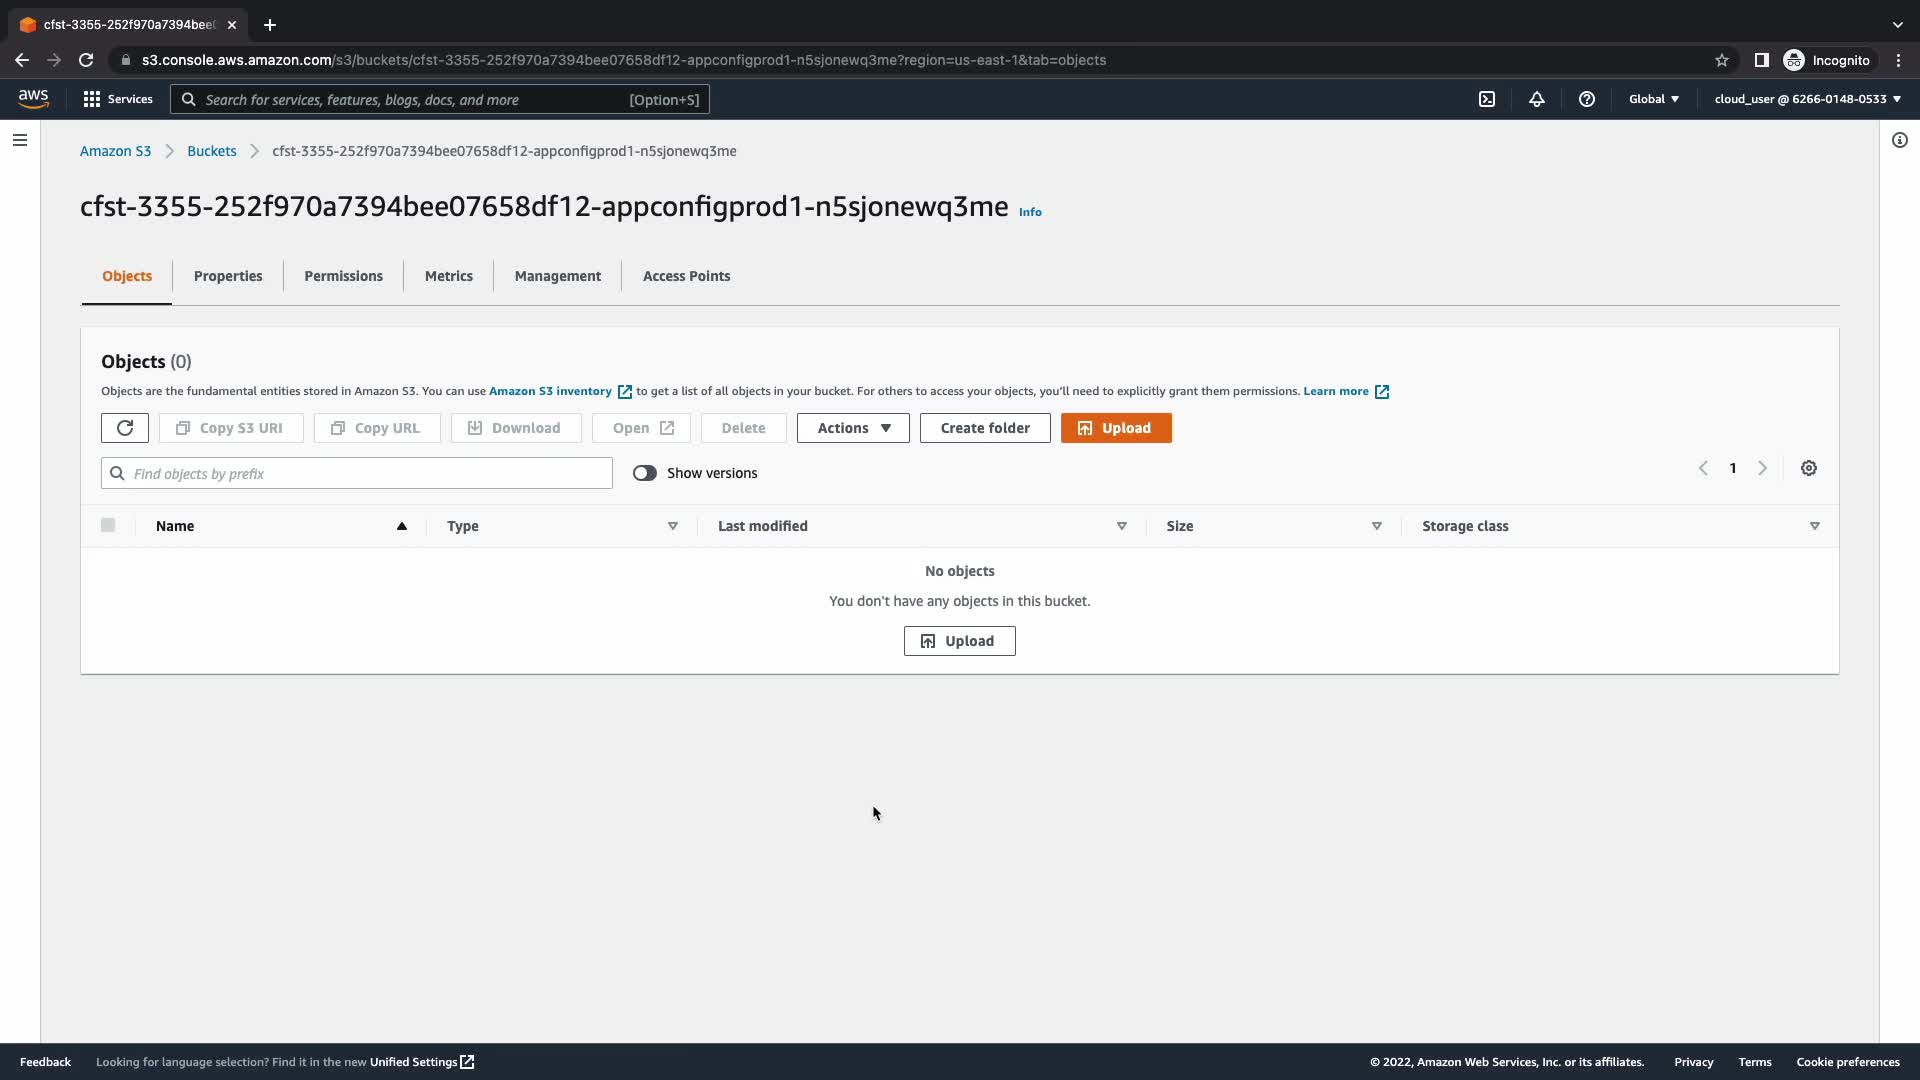This screenshot has height=1080, width=1920.
Task: Click the orange Upload button
Action: point(1116,428)
